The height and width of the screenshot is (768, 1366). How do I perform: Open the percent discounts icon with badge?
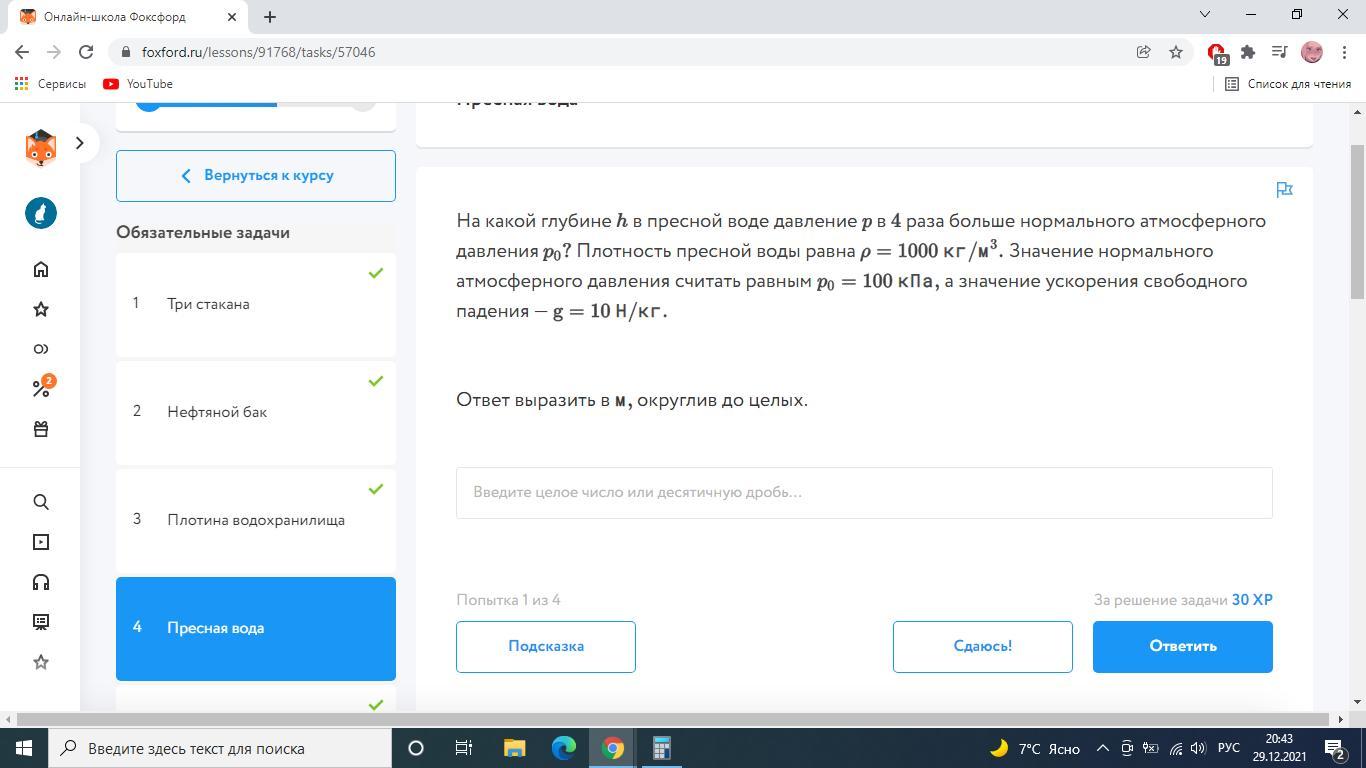pos(41,388)
